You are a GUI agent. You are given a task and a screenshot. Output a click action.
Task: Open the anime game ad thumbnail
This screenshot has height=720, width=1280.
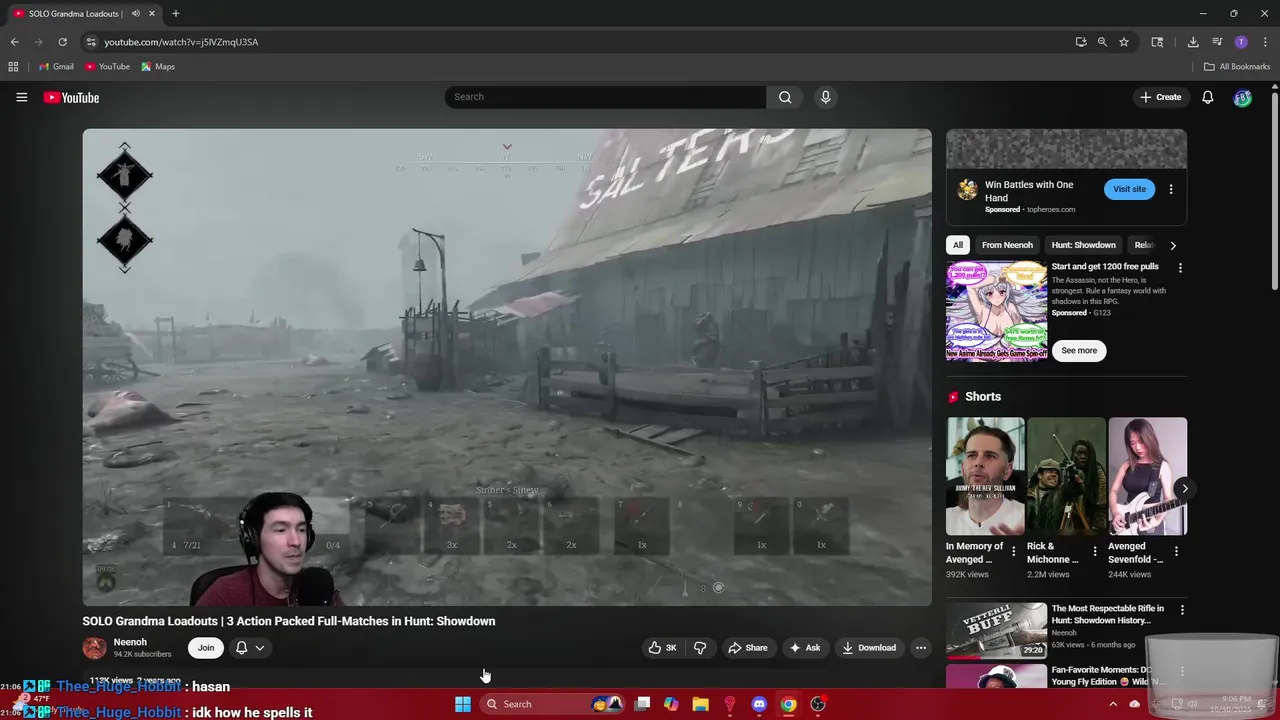(997, 311)
